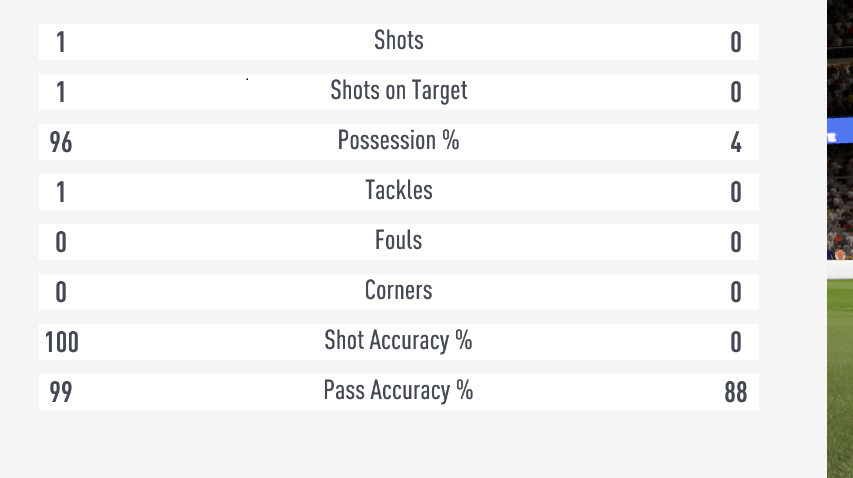The image size is (853, 478).
Task: Click the Shots stat row label
Action: click(x=398, y=40)
